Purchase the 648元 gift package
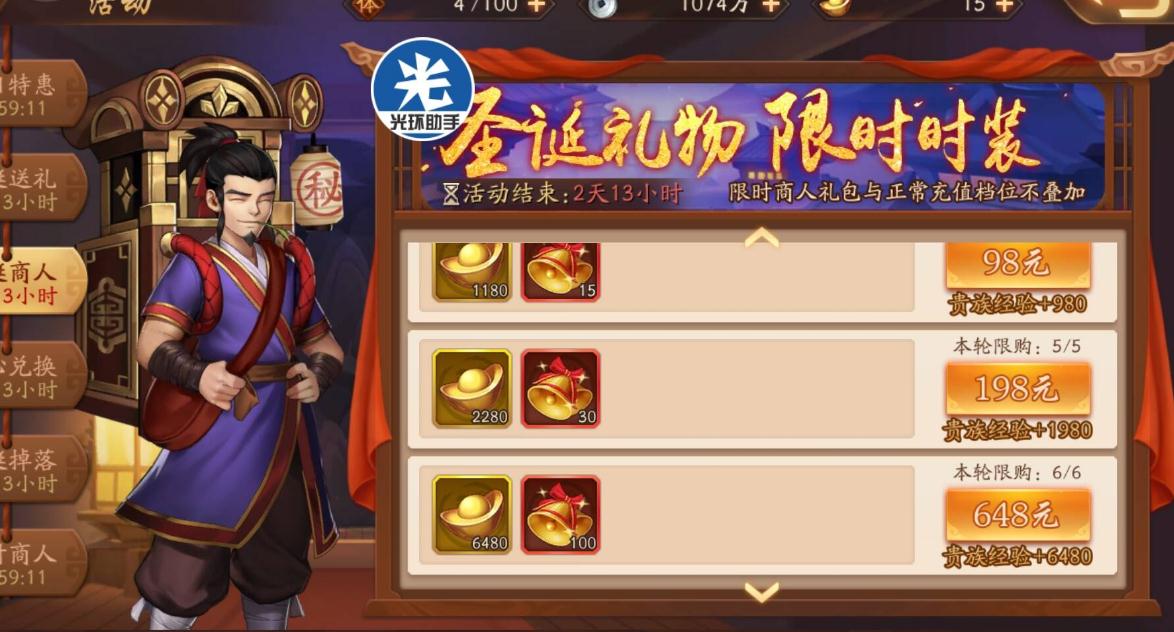The height and width of the screenshot is (632, 1174). [1017, 515]
